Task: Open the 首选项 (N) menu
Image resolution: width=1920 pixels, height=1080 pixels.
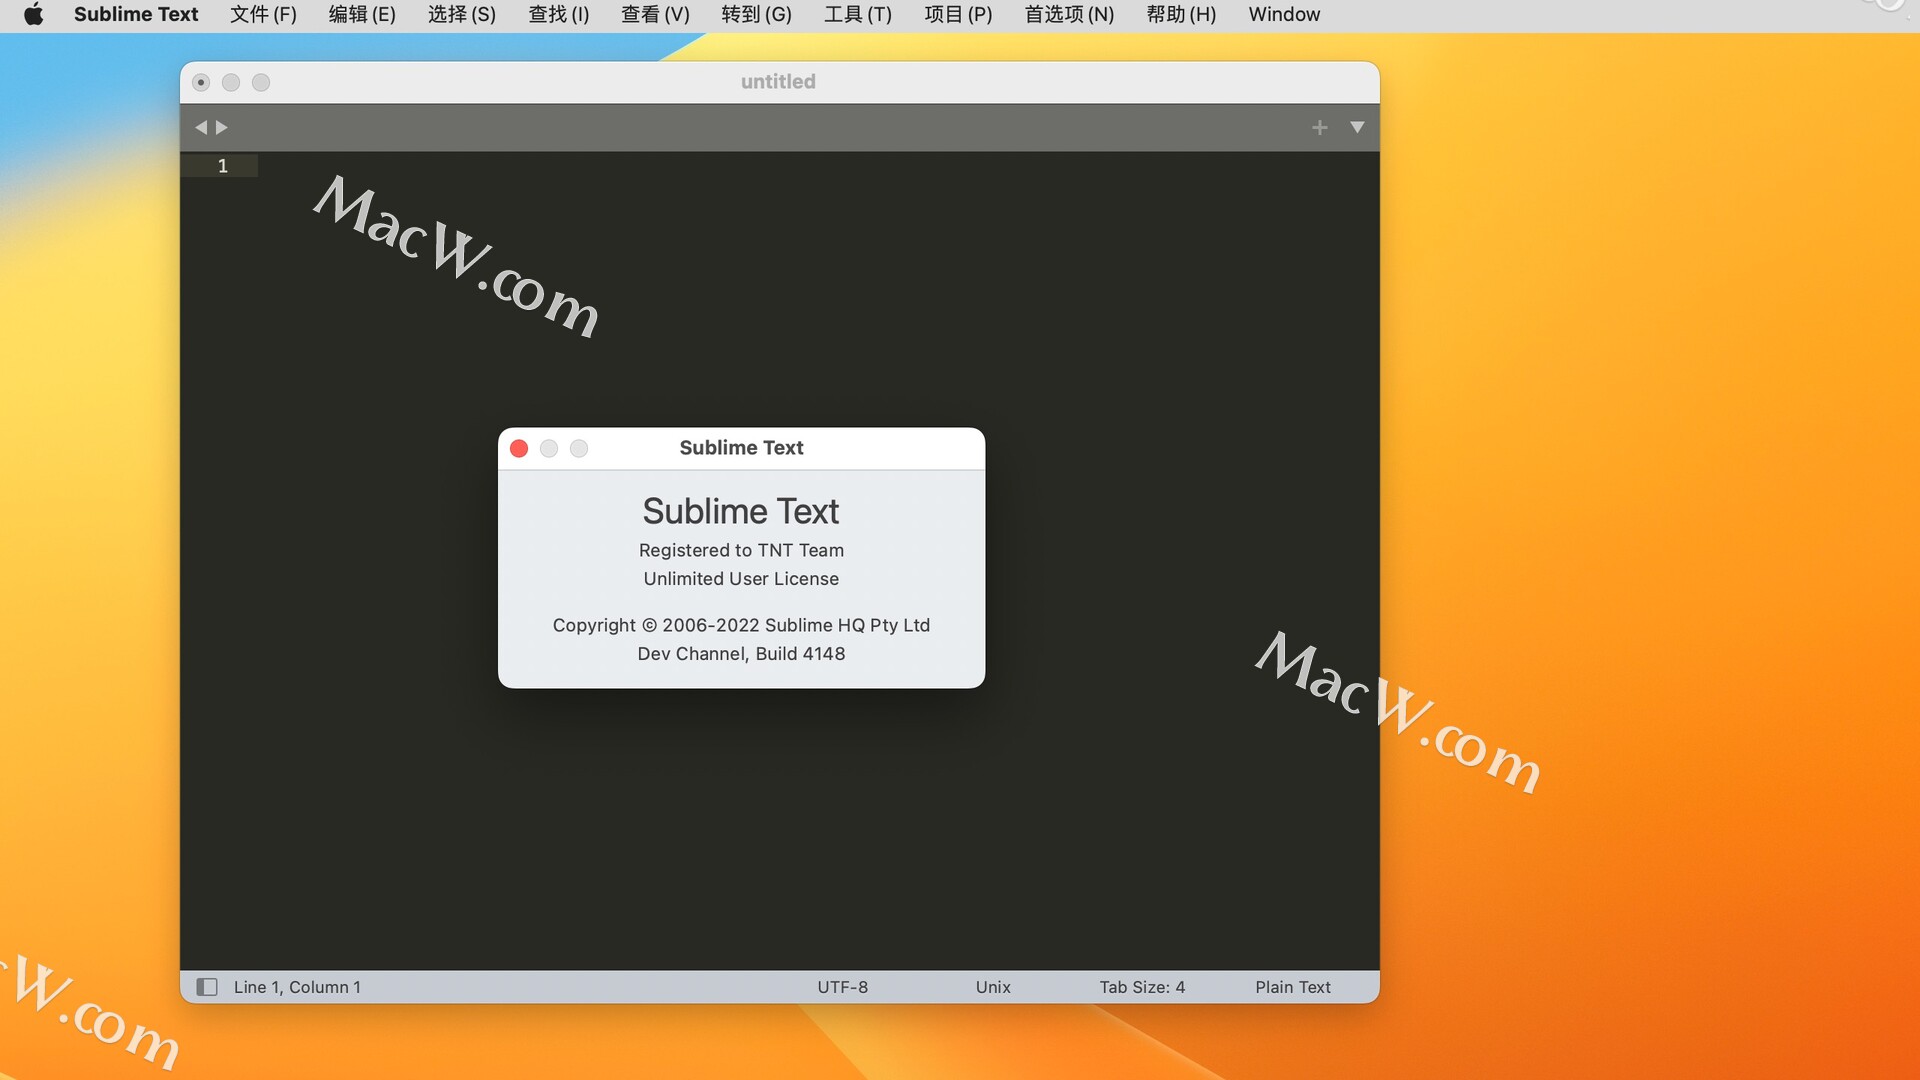Action: point(1069,14)
